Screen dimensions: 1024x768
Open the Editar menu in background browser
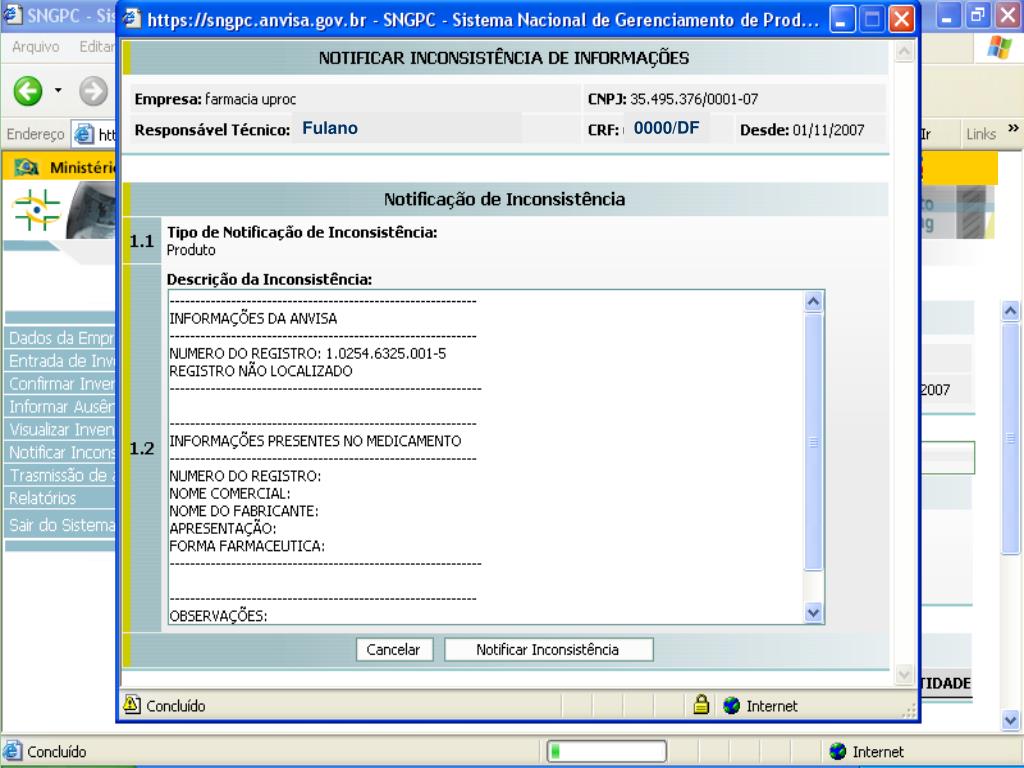click(97, 47)
